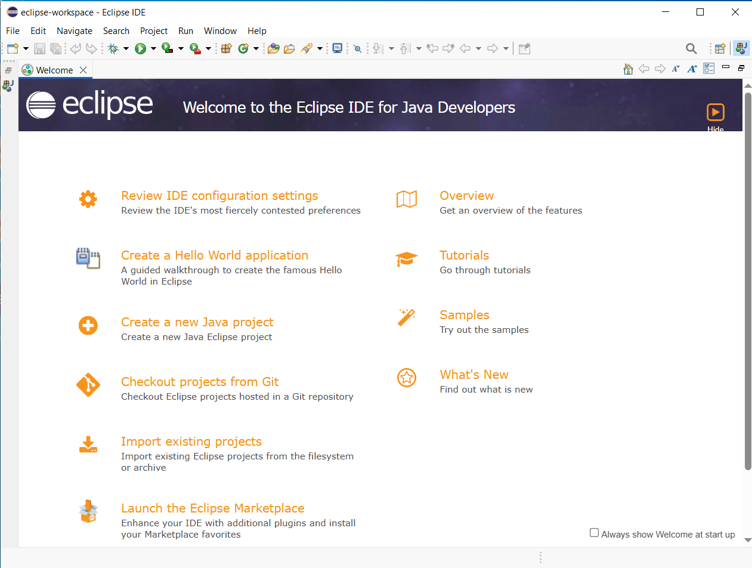Expand the Next Annotation dropdown arrow
The height and width of the screenshot is (568, 752).
point(391,48)
